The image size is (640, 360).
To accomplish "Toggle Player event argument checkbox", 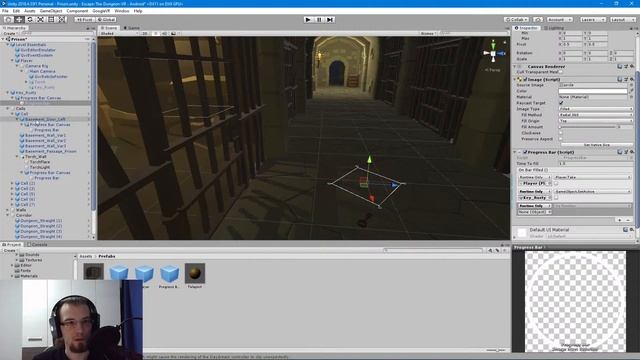I will coord(556,183).
